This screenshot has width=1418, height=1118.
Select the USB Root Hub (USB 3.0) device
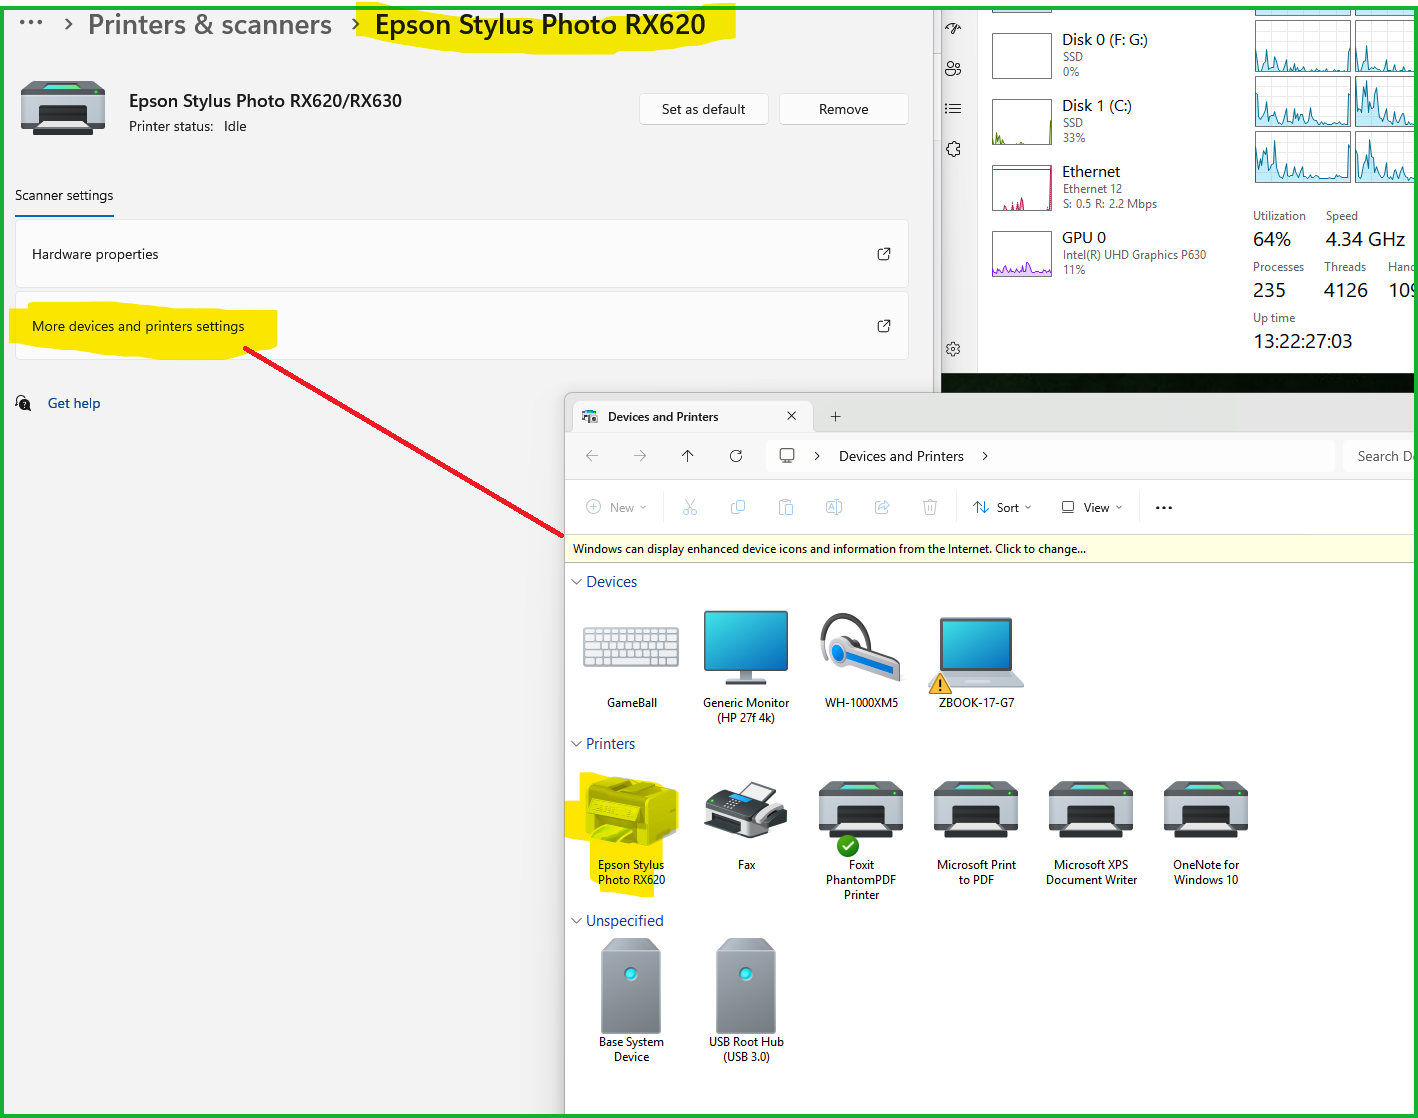(x=746, y=1000)
